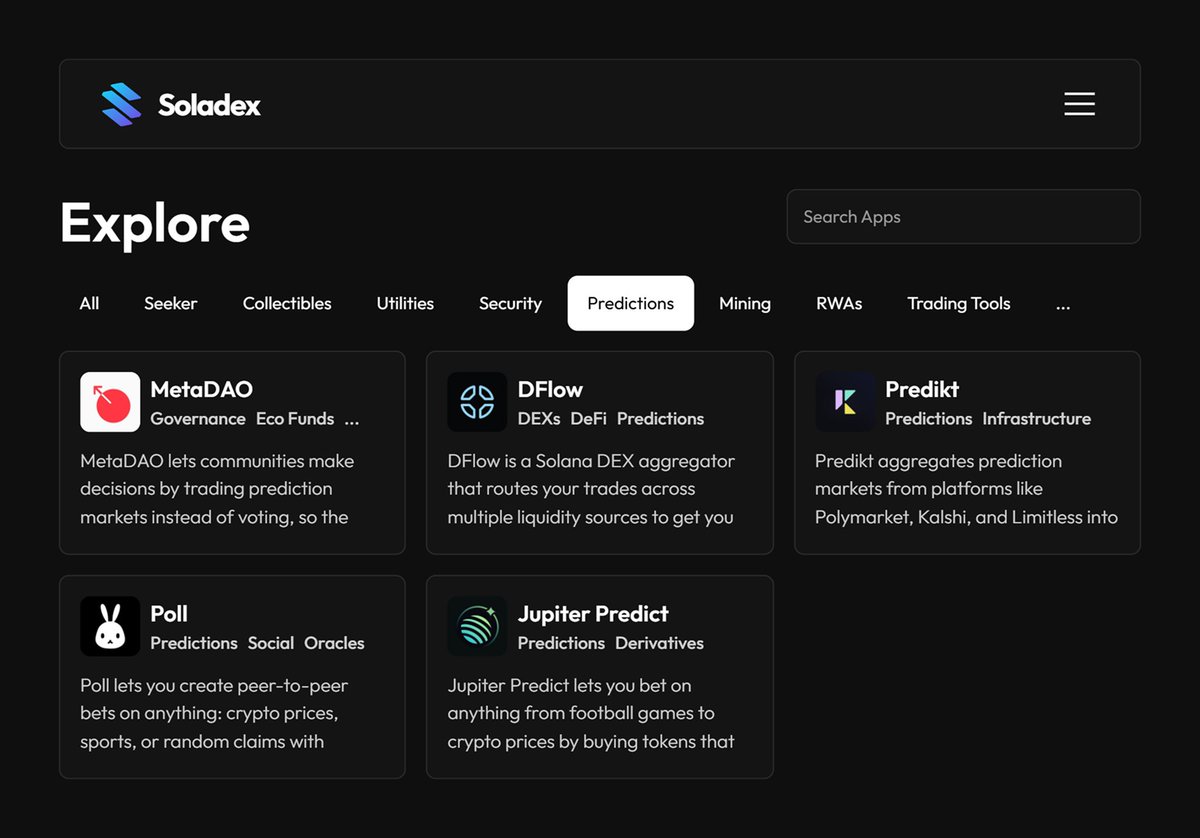The height and width of the screenshot is (838, 1200).
Task: Click Predikt's Infrastructure tag
Action: click(1037, 419)
